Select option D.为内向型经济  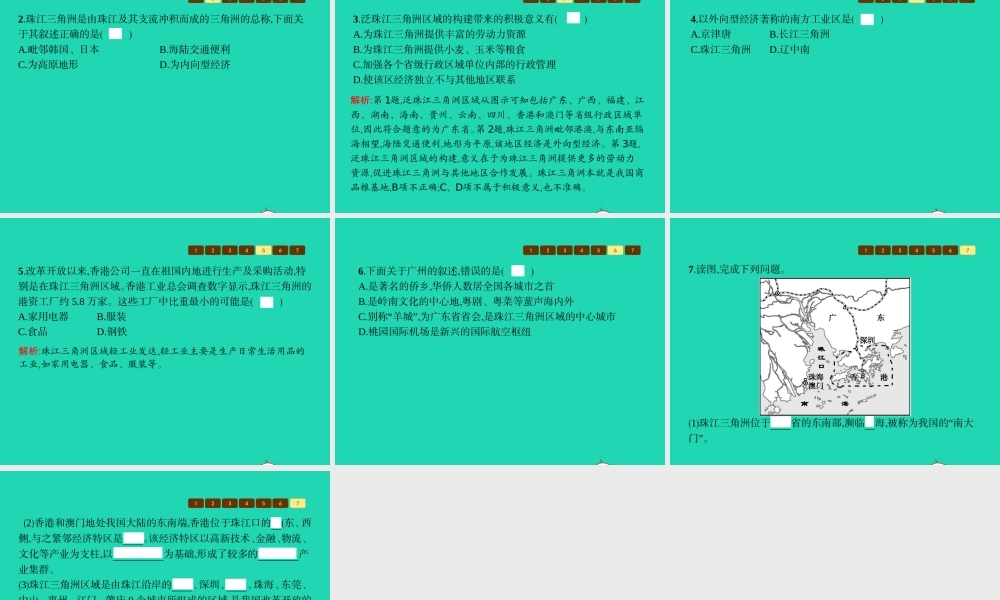[x=195, y=65]
